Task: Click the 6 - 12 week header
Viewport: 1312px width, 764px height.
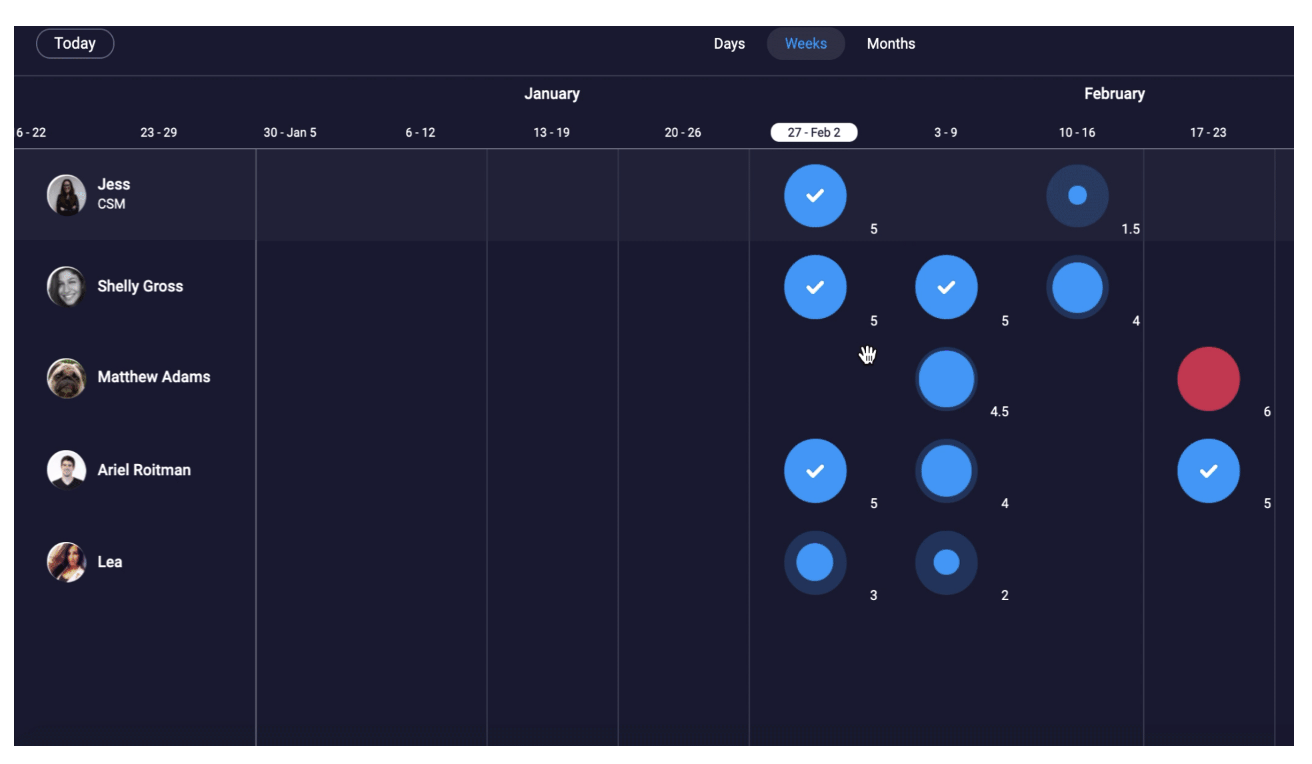Action: click(421, 133)
